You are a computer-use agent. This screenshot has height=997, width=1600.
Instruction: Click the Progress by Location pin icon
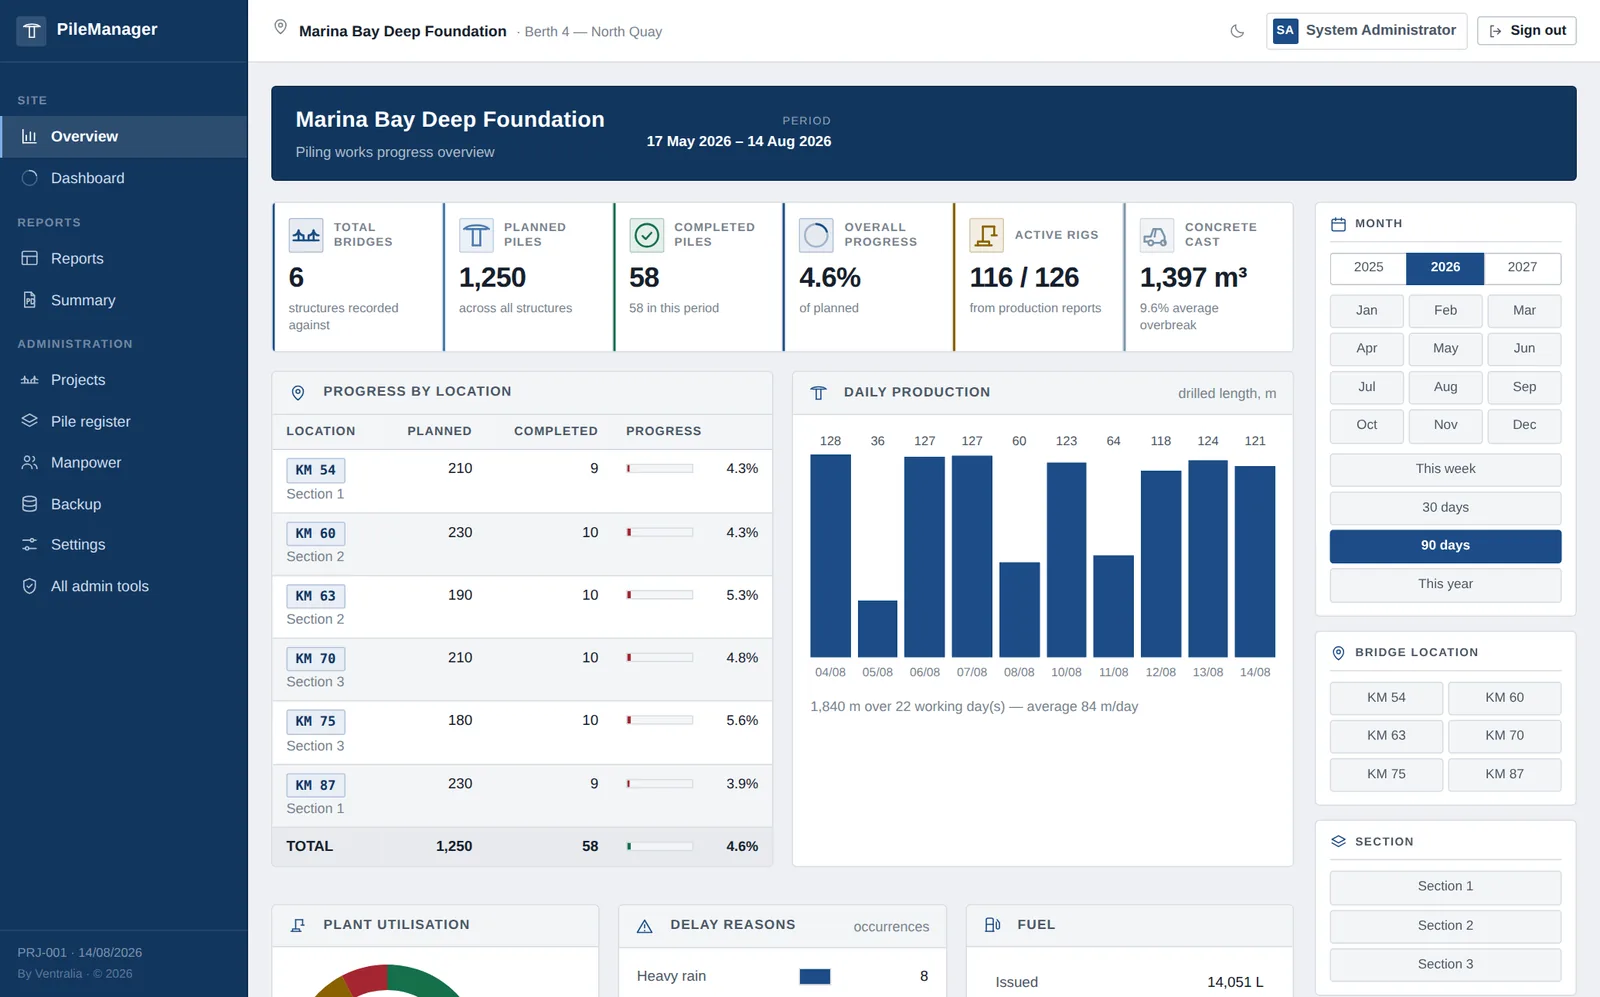[x=298, y=393]
